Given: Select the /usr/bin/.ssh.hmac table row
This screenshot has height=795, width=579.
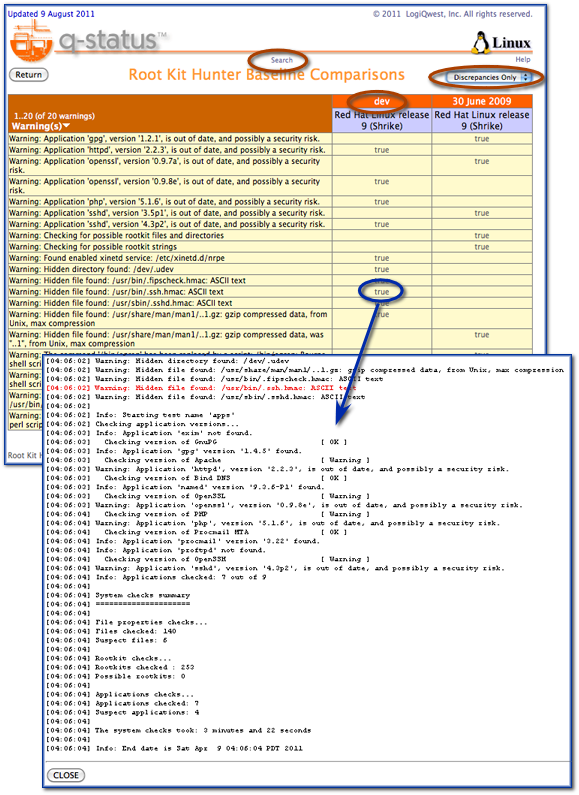Looking at the screenshot, I should tap(270, 292).
